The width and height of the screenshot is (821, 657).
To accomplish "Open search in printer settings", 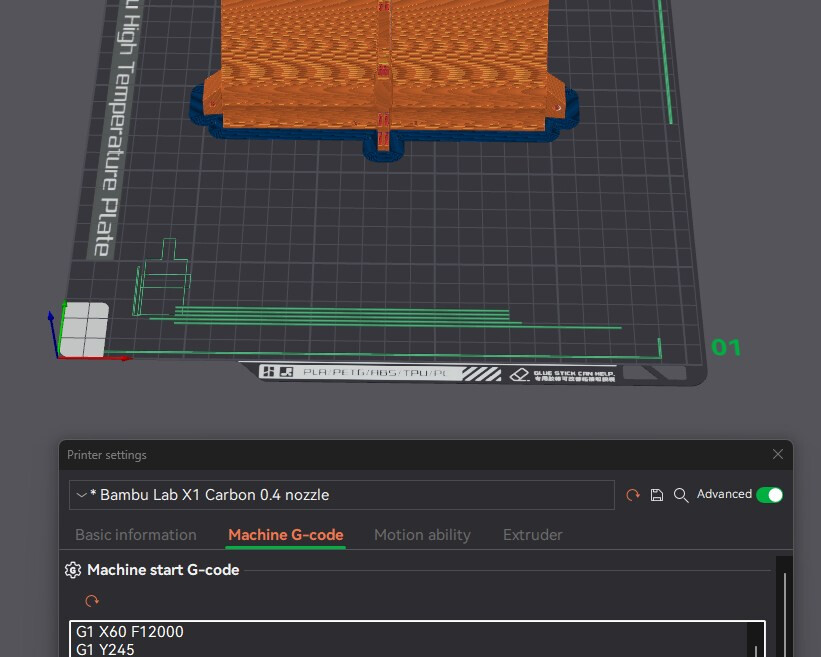I will pos(681,495).
